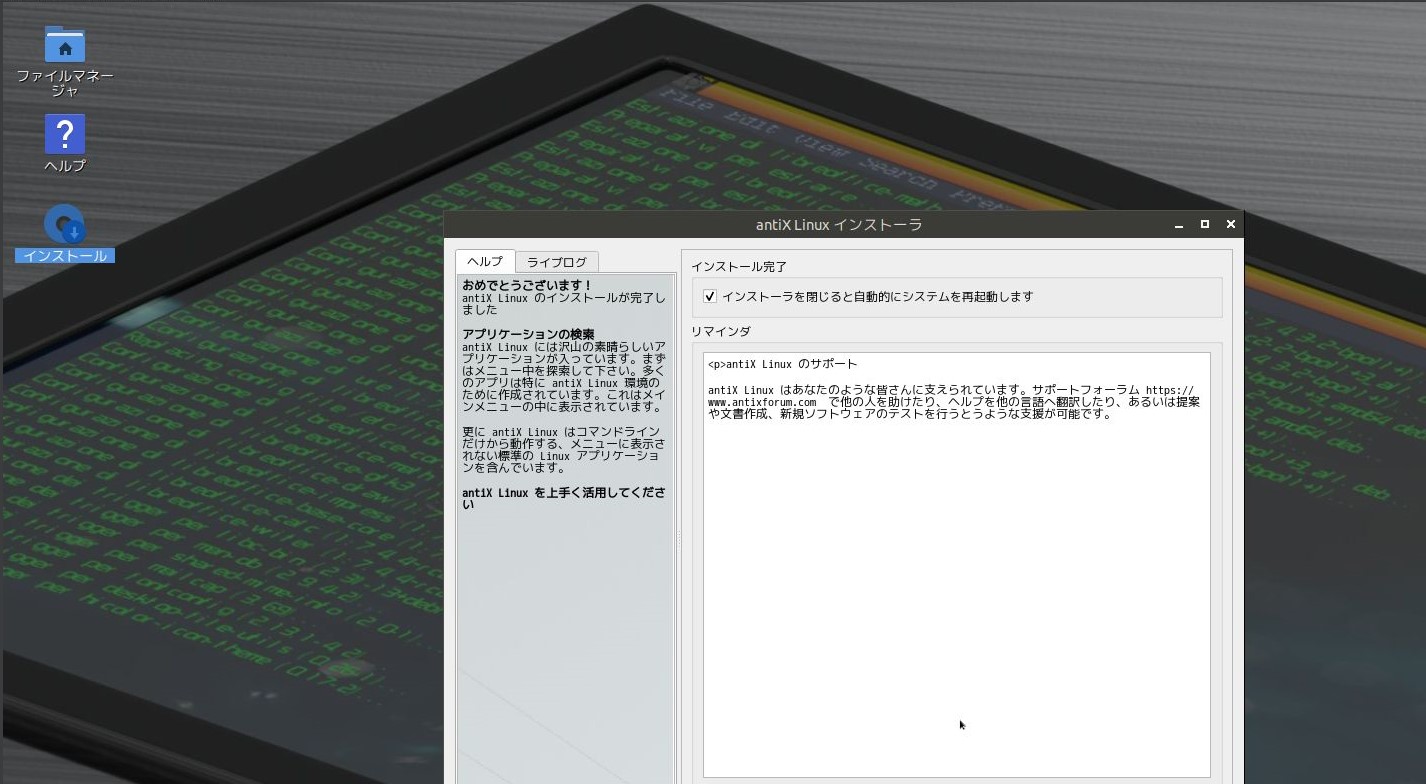Close the antiX Linux installer window

[1231, 225]
